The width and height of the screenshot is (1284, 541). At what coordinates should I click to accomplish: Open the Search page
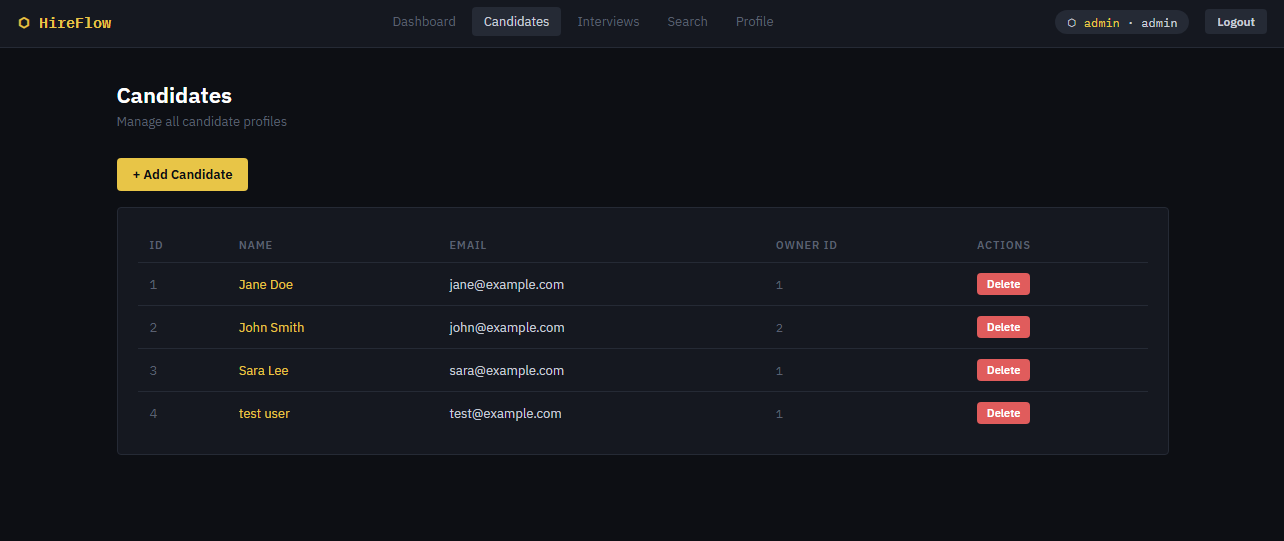tap(687, 22)
